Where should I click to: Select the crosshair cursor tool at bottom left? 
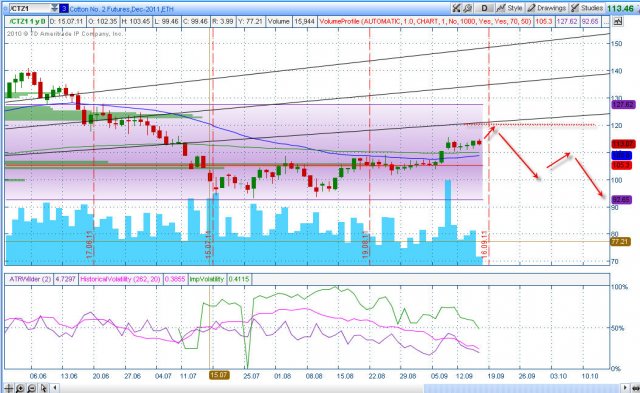click(x=8, y=388)
